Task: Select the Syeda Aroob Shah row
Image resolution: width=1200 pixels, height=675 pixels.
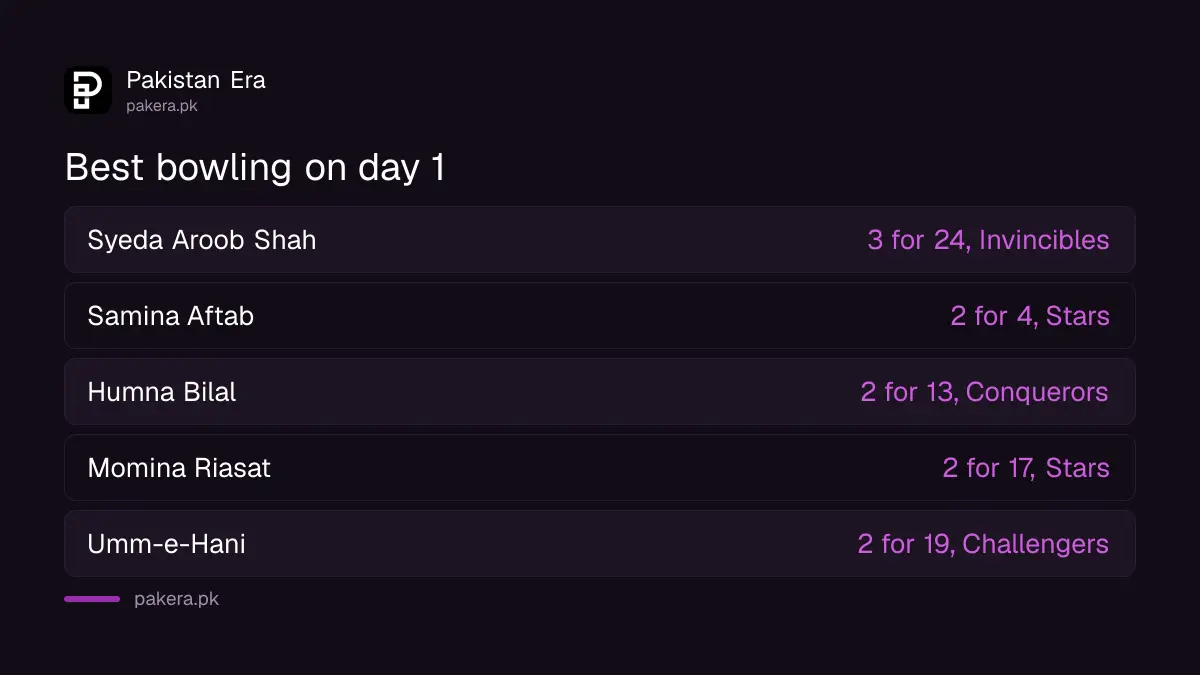Action: click(x=600, y=240)
